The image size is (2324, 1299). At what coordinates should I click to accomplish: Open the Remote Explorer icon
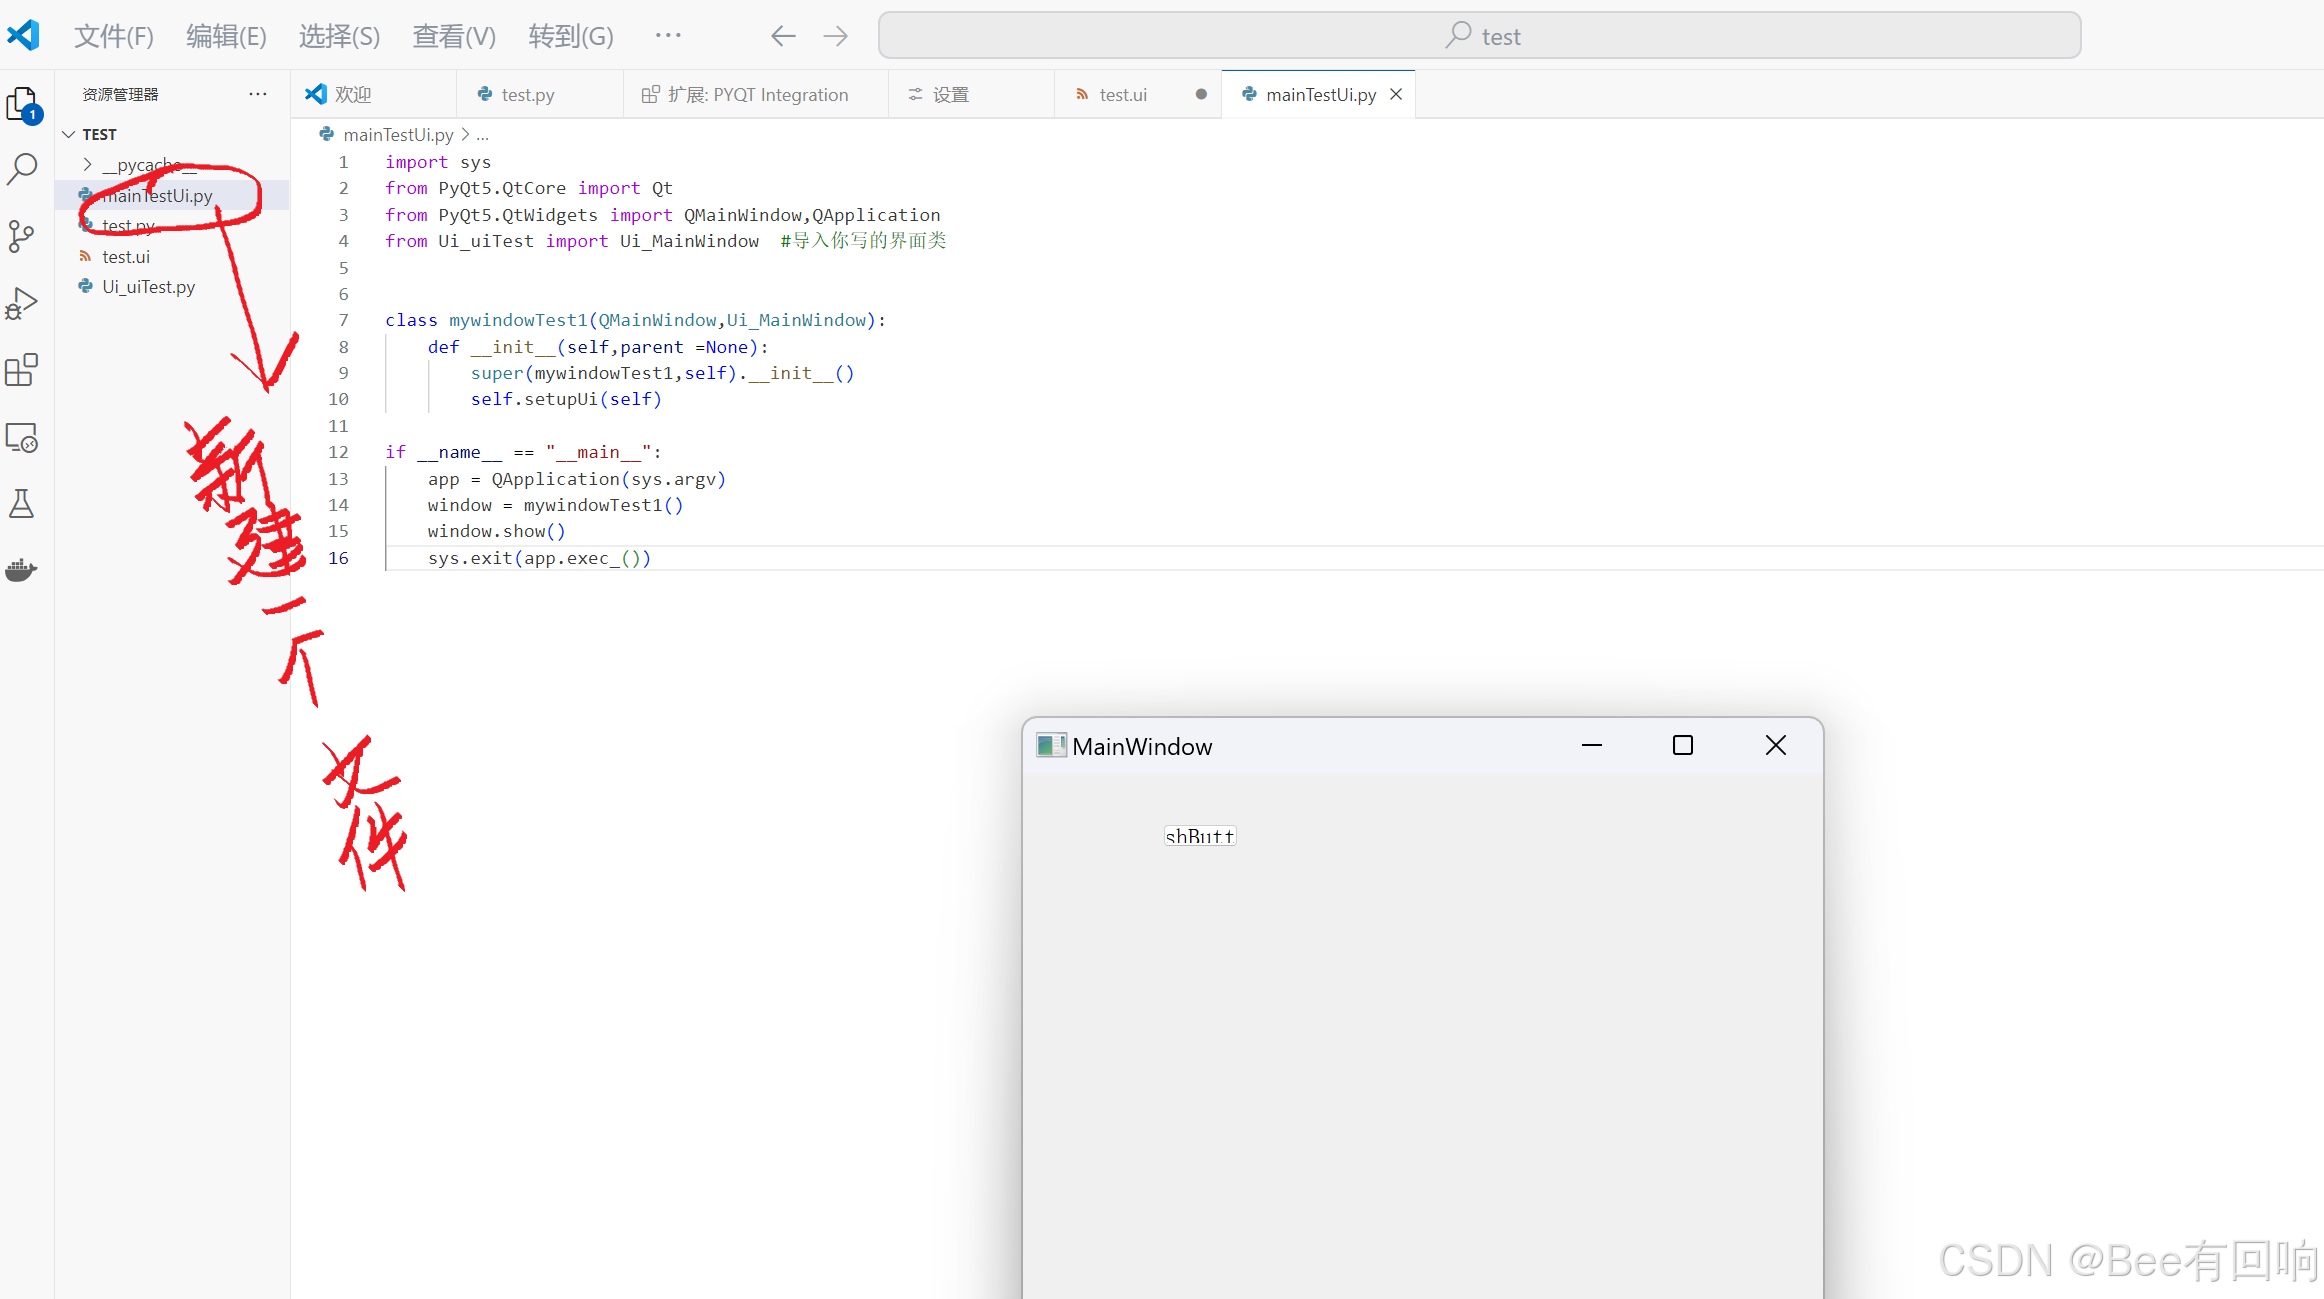22,437
